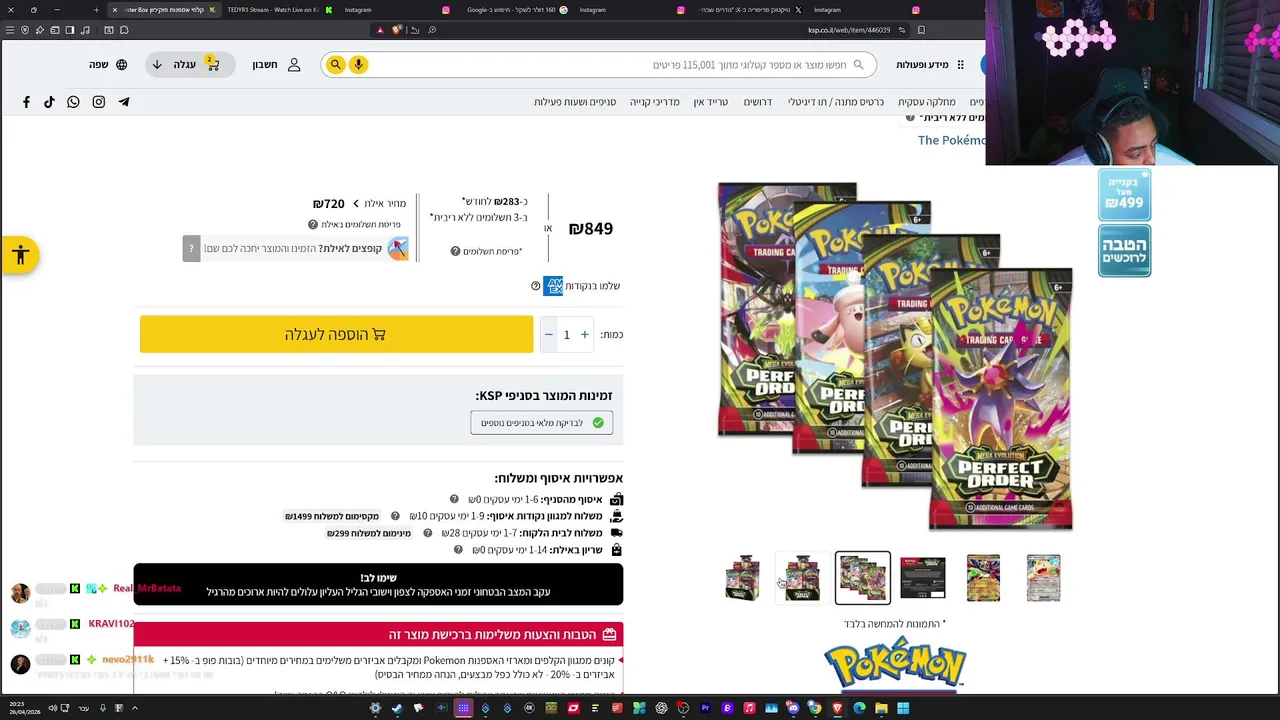
Task: Open מחלקה עסקית menu item
Action: coord(927,102)
